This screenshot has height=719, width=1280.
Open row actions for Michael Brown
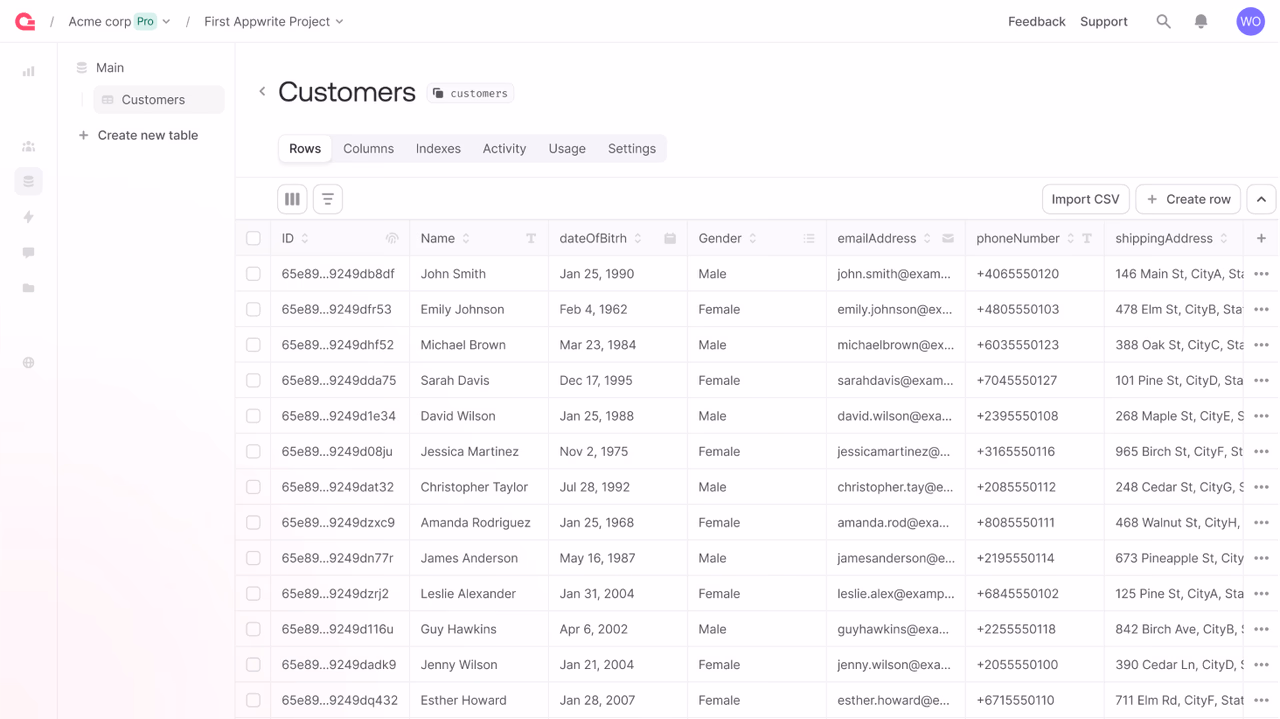coord(1261,345)
